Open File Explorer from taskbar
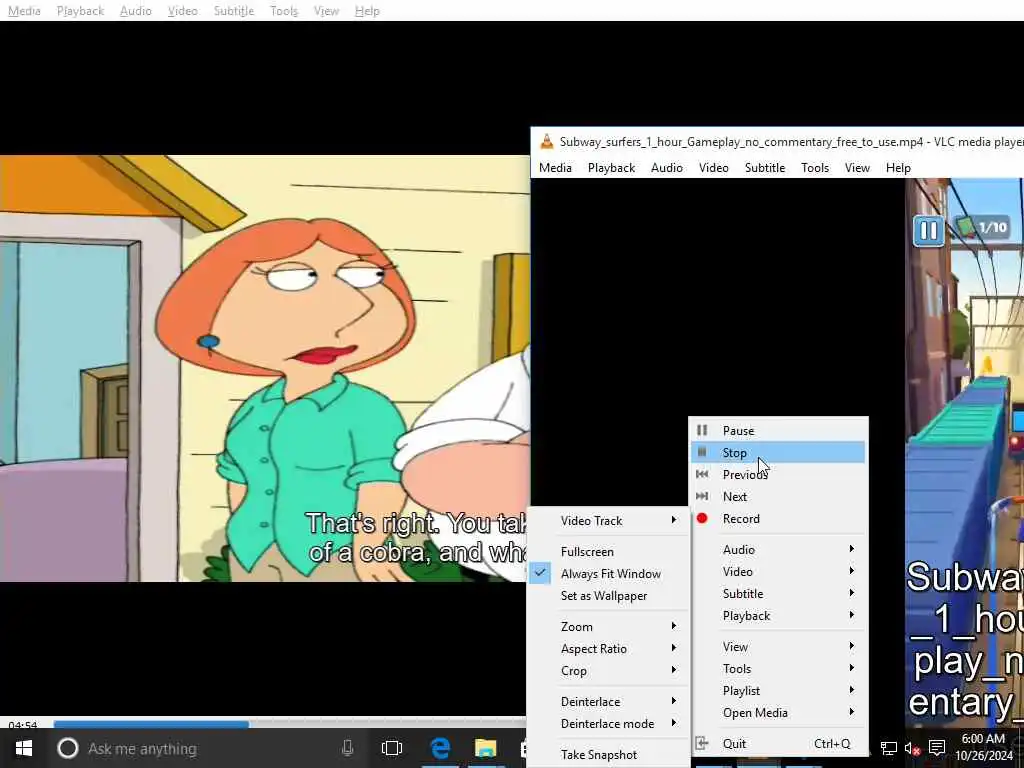The height and width of the screenshot is (768, 1024). [x=485, y=748]
